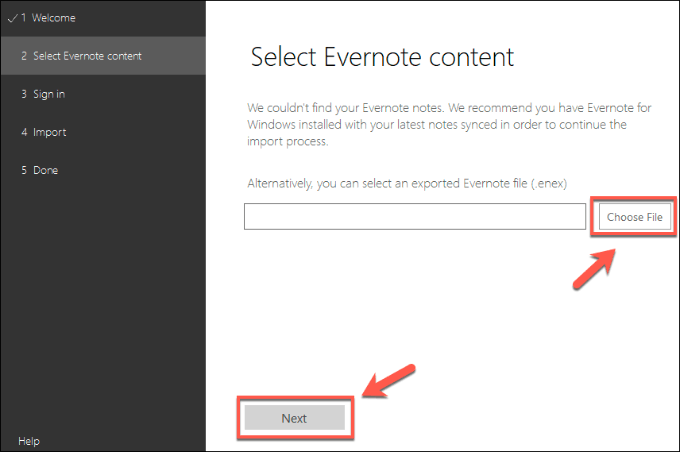Click the number 5 beside Done
This screenshot has width=680, height=452.
pos(22,170)
